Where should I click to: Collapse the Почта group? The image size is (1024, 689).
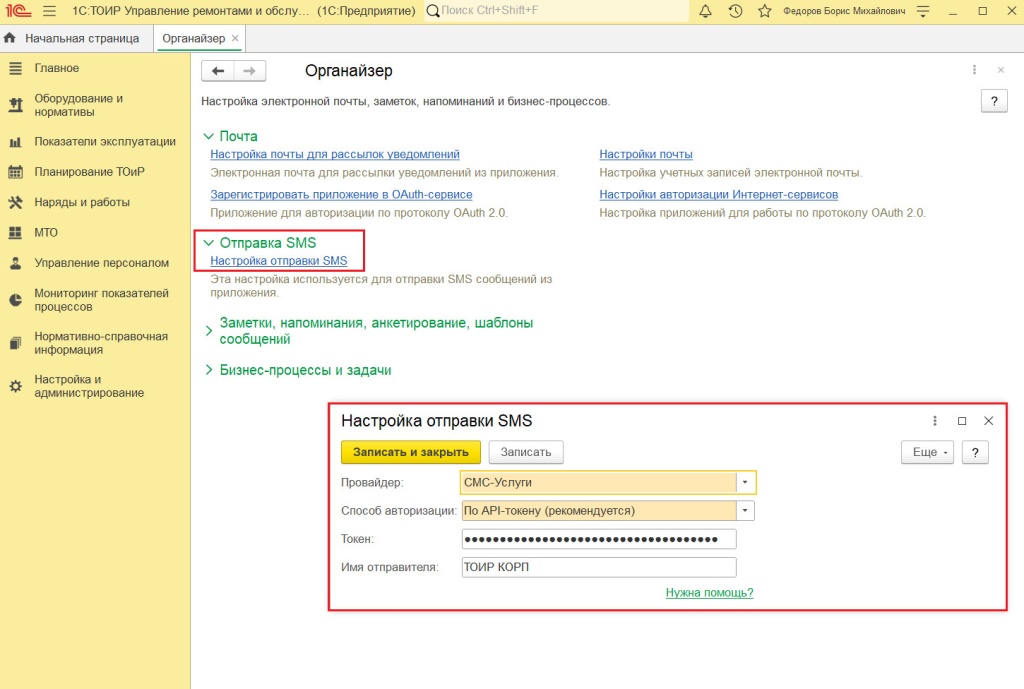pos(208,136)
